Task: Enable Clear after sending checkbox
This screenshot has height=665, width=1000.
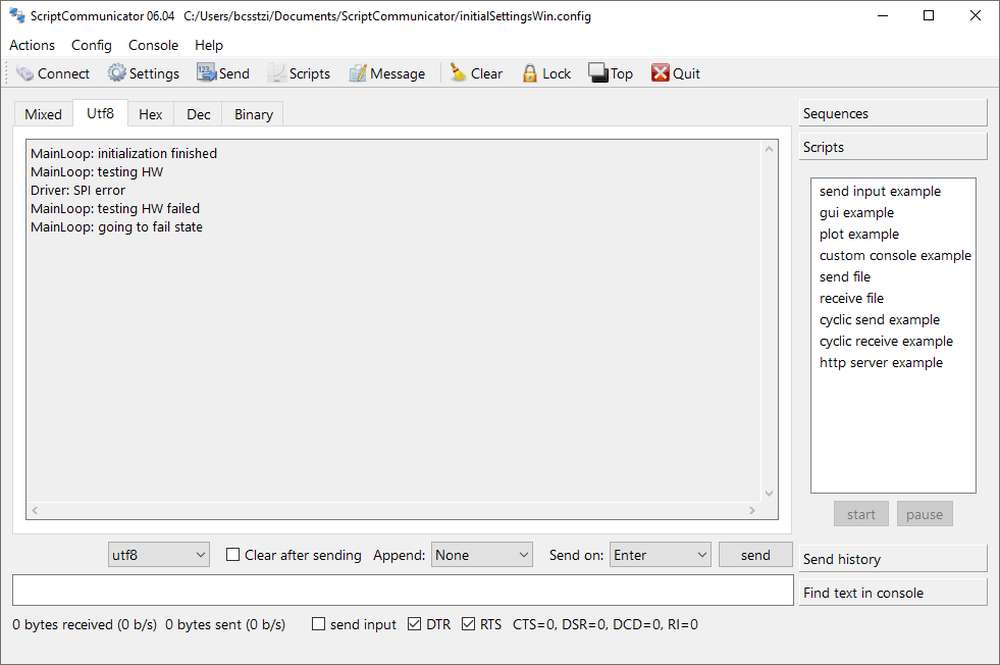Action: click(233, 555)
